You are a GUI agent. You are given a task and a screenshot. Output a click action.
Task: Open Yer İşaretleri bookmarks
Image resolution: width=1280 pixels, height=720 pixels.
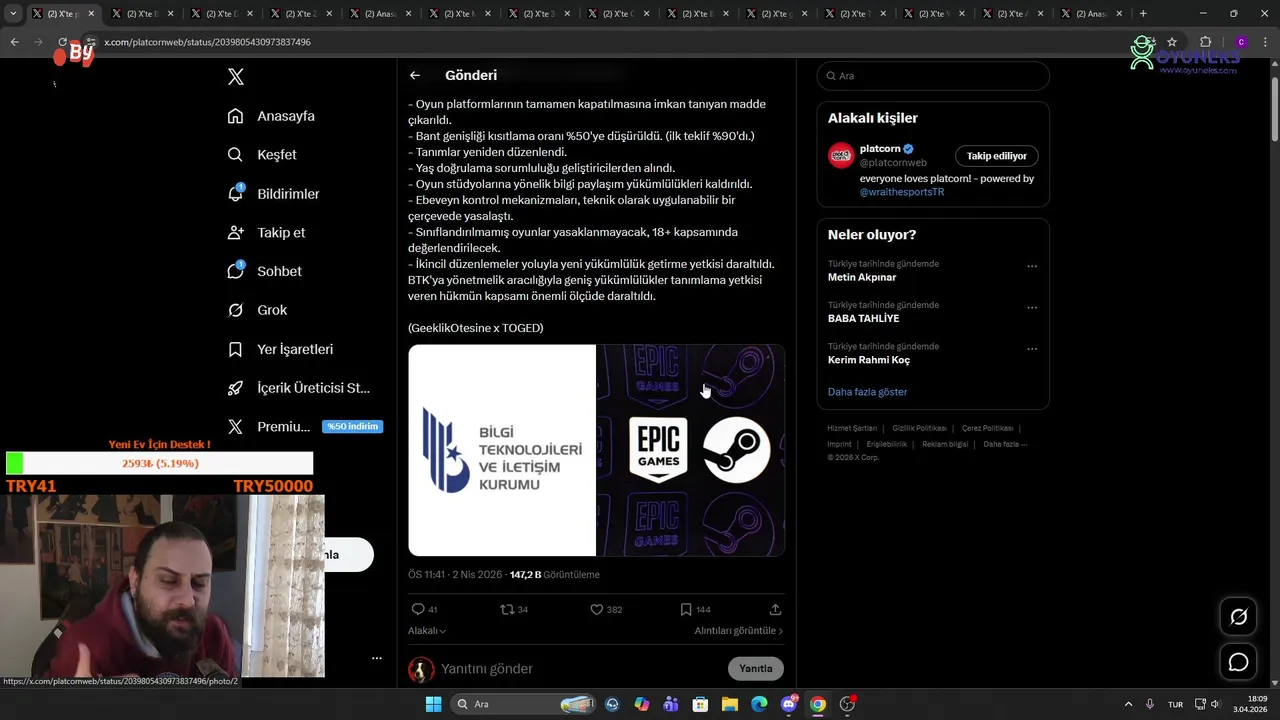coord(280,349)
